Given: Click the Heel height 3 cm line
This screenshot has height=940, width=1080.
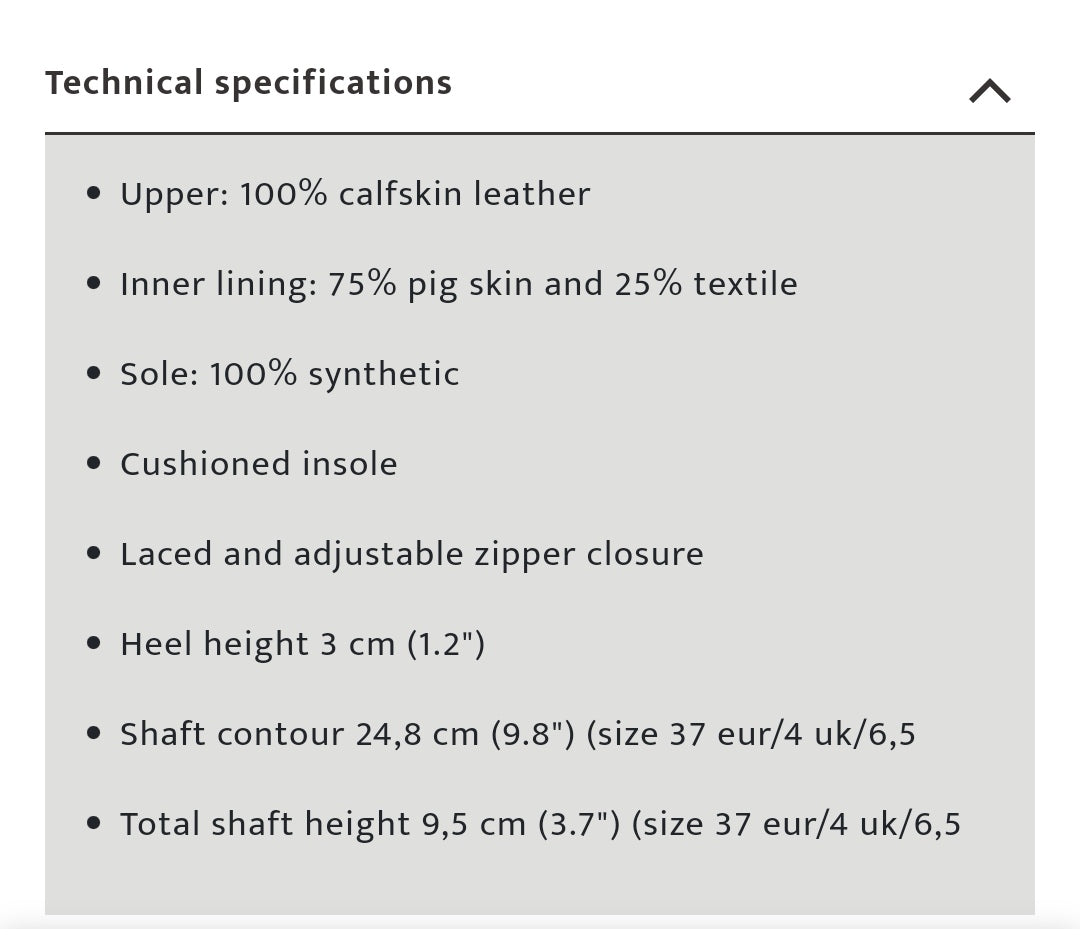Looking at the screenshot, I should click(302, 644).
